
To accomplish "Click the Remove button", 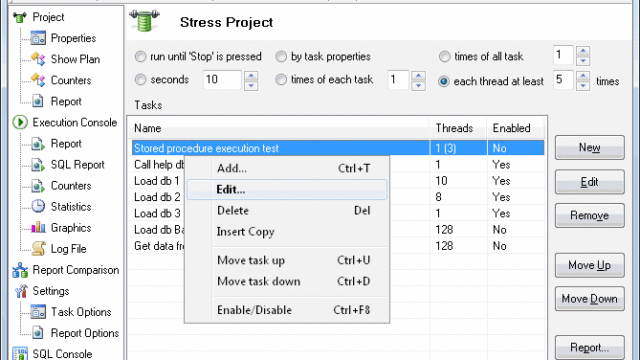I will (589, 215).
